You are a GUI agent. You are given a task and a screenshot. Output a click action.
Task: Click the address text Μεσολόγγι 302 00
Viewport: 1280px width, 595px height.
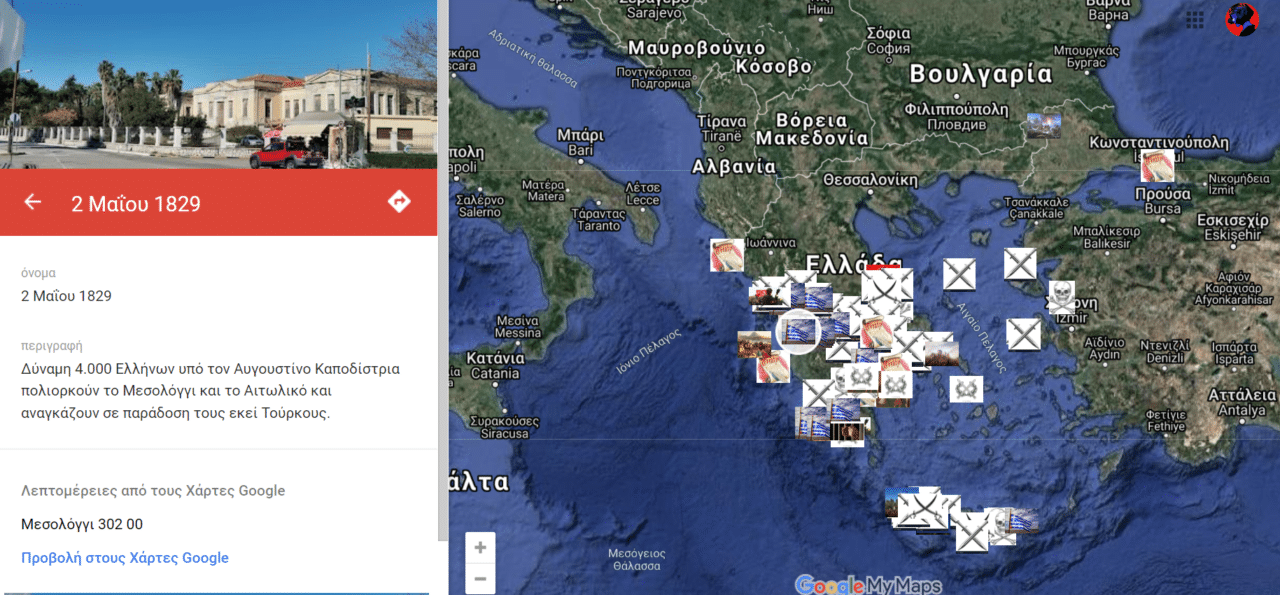click(x=82, y=524)
